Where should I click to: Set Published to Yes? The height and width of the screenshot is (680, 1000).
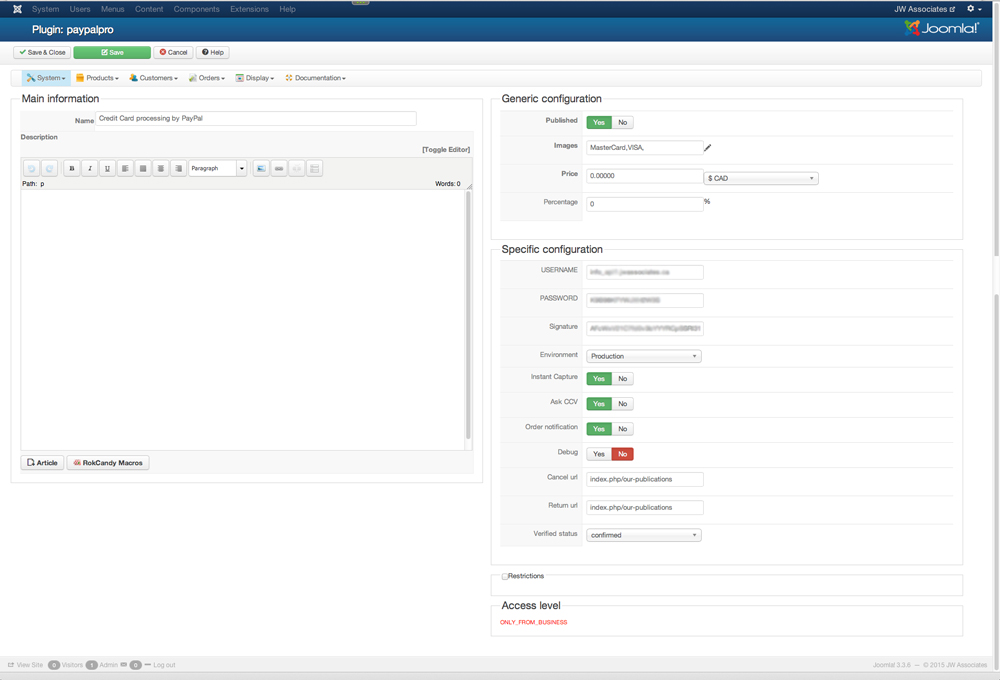599,122
